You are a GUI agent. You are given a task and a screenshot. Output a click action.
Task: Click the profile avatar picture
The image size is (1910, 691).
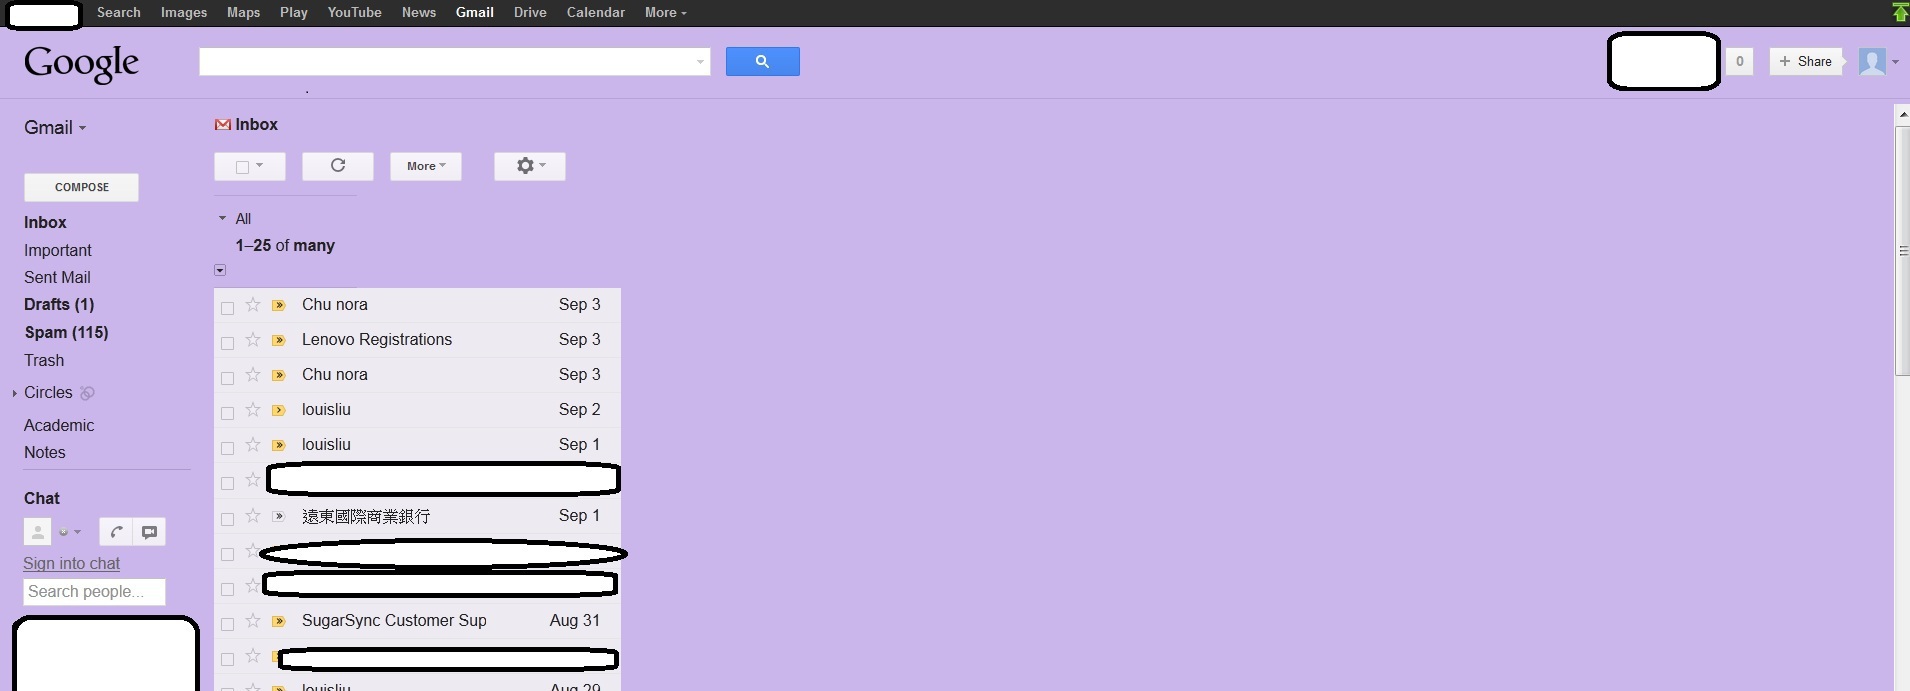(x=1872, y=61)
